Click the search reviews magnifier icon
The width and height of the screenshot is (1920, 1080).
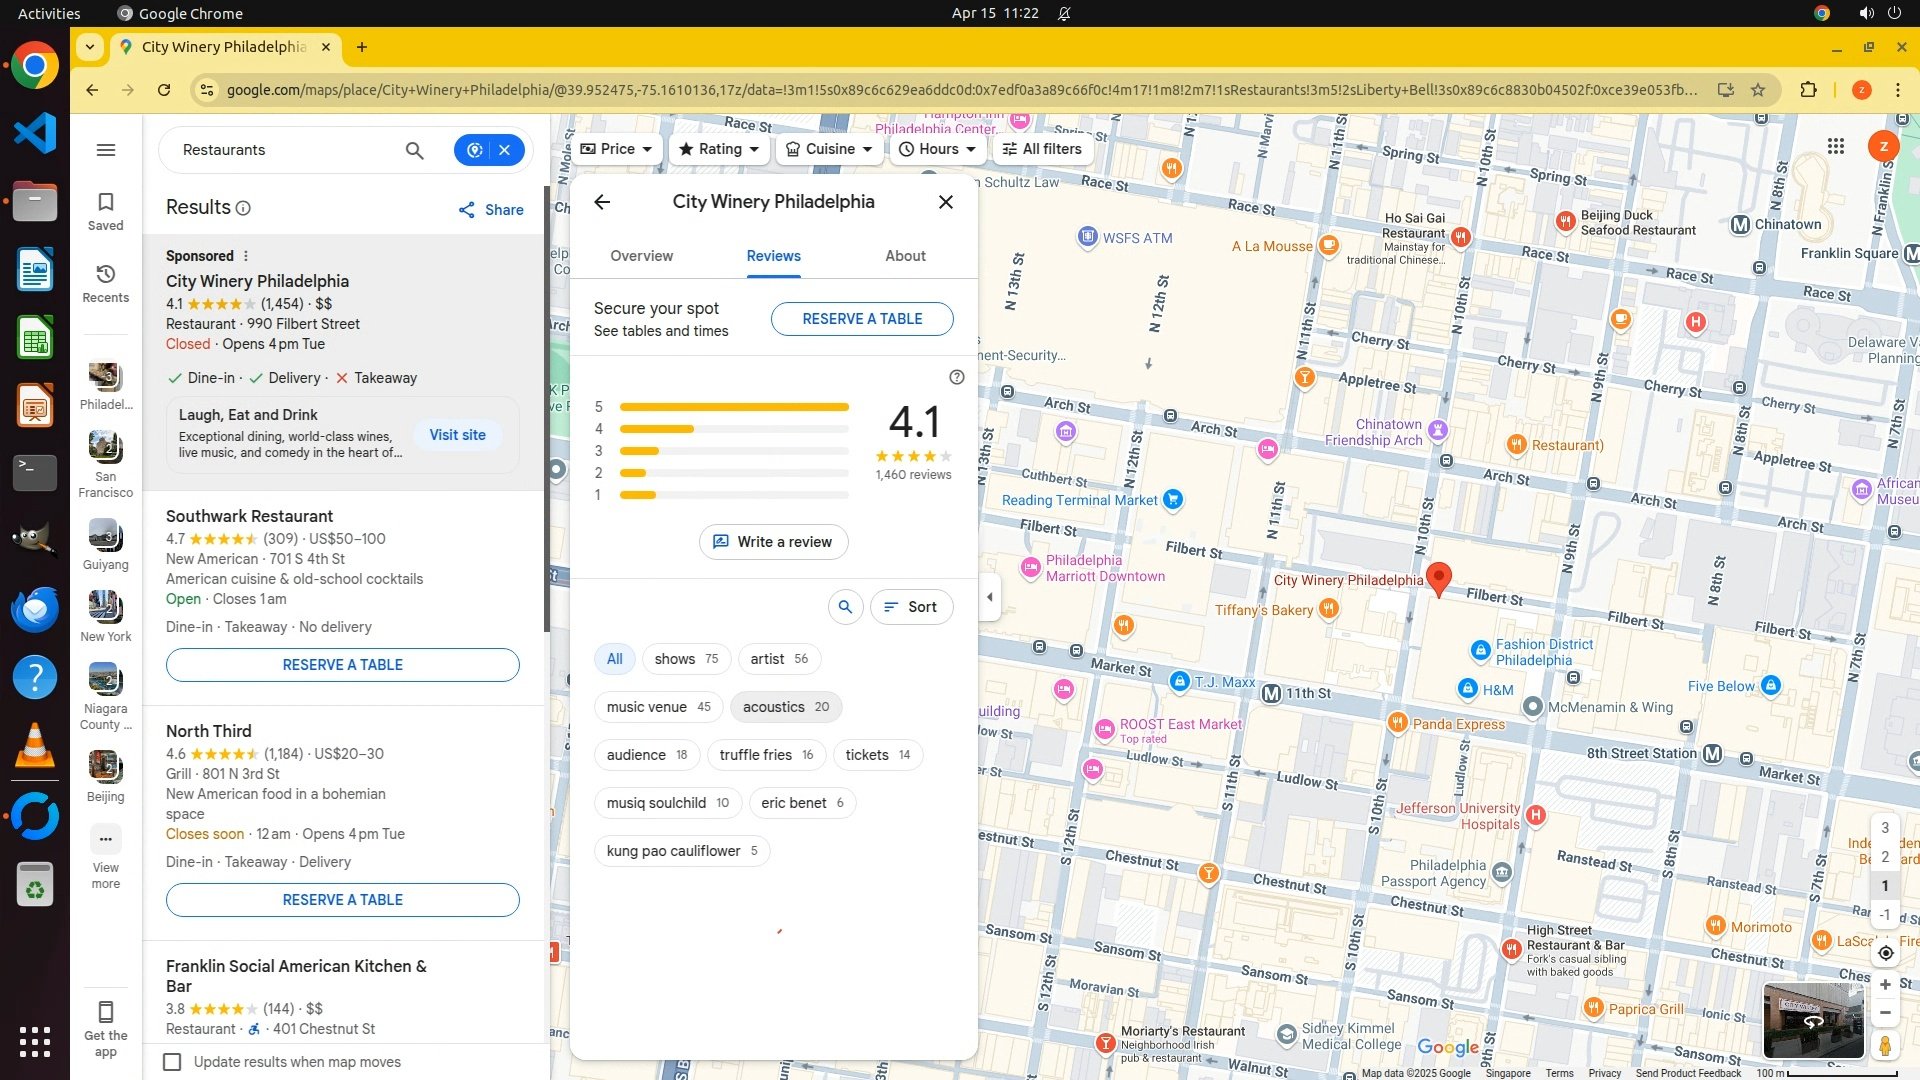845,607
